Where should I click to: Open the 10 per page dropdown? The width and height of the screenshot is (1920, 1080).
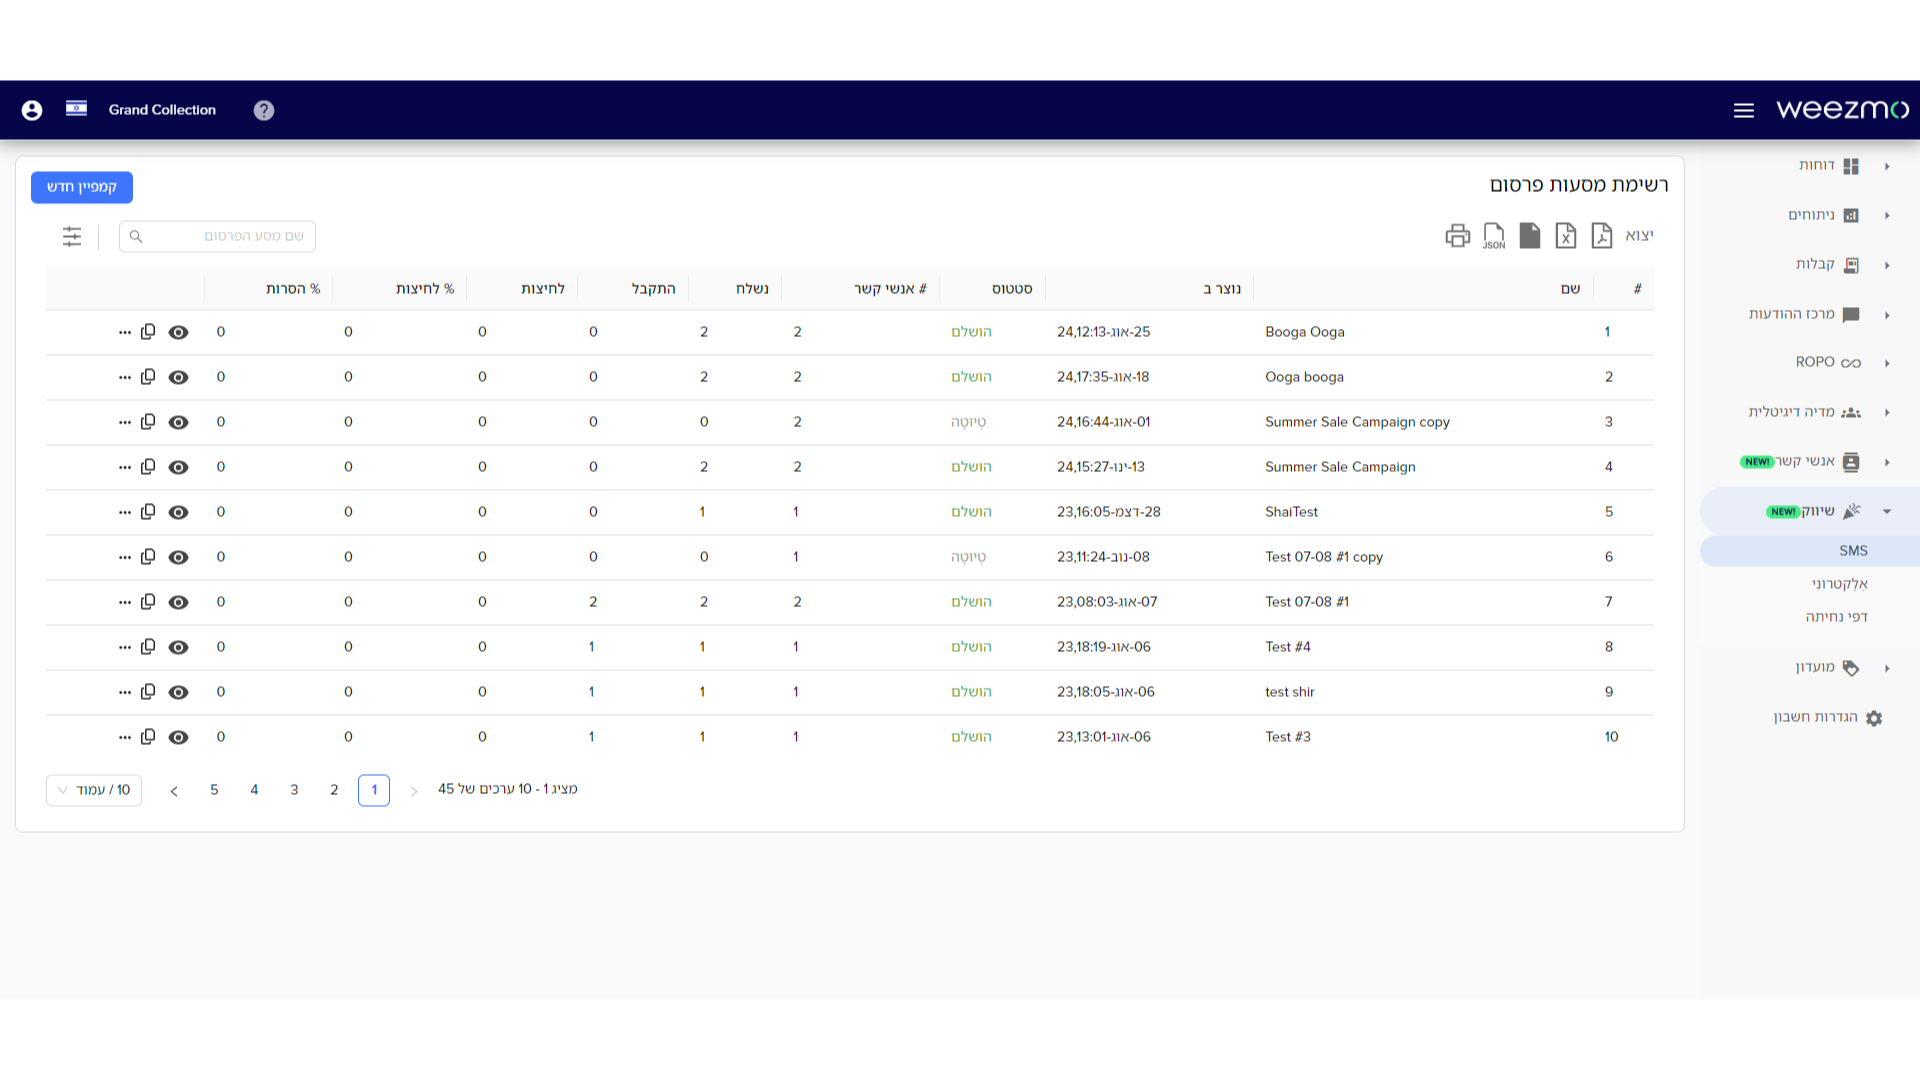coord(94,790)
